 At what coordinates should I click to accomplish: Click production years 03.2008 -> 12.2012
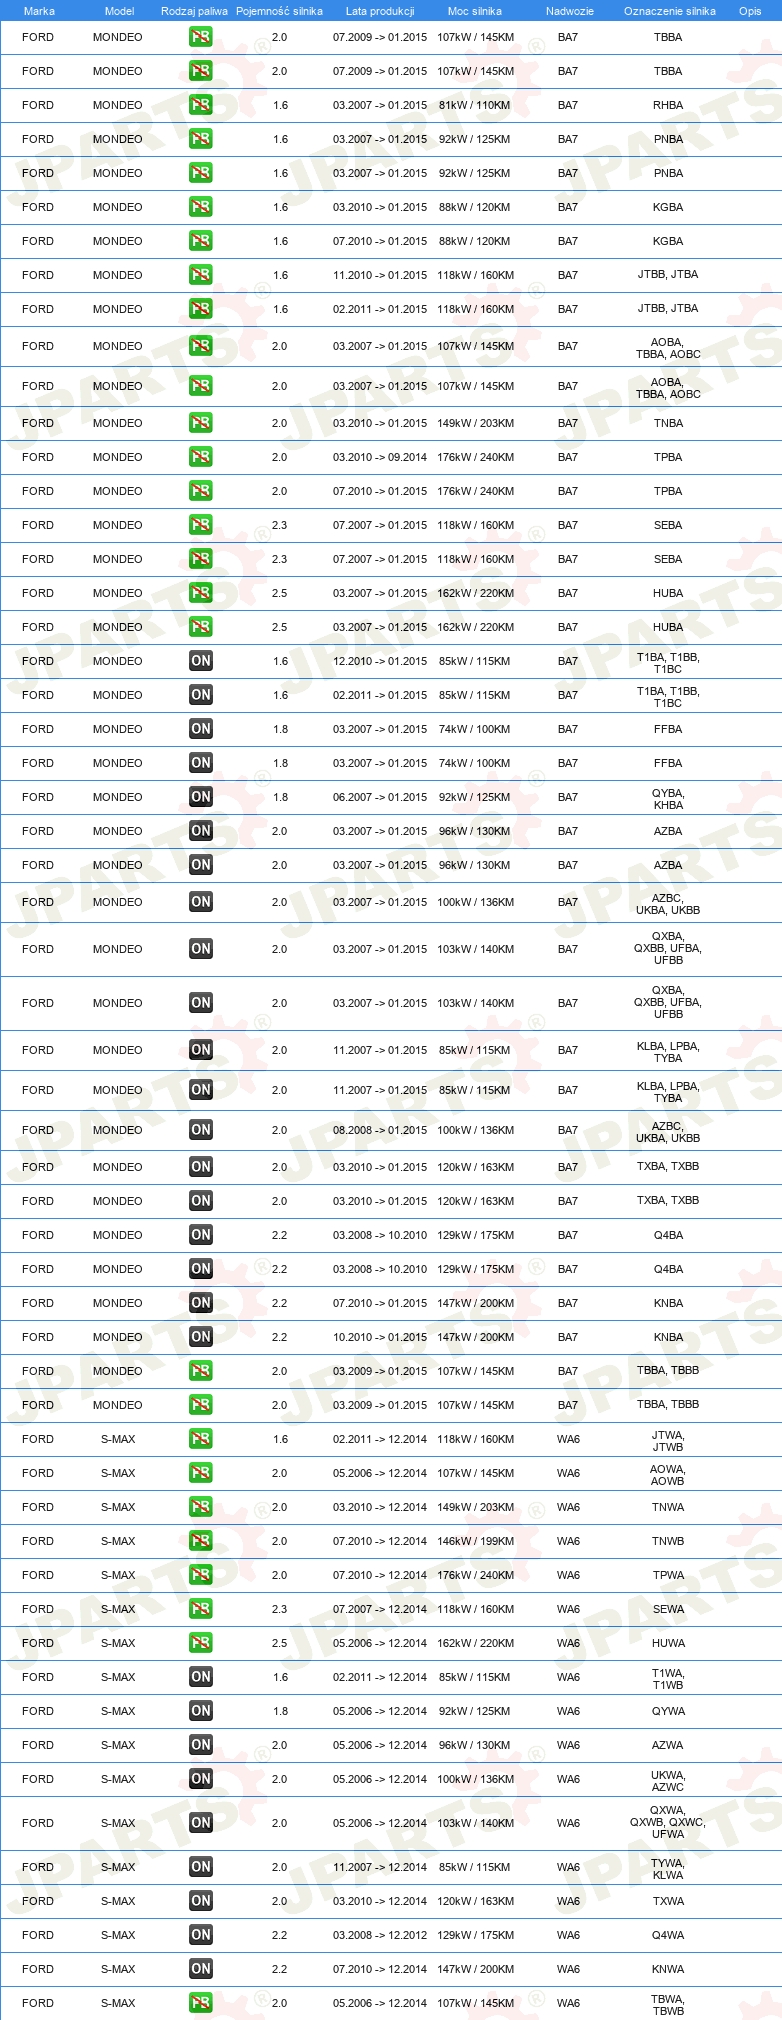click(380, 1935)
